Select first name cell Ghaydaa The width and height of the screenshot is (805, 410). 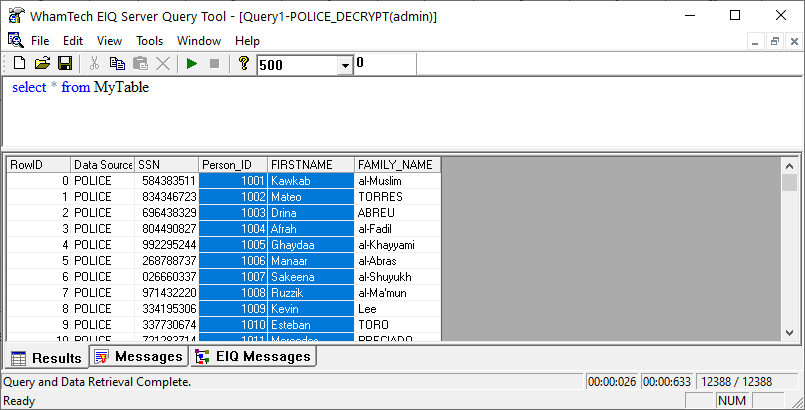[311, 245]
